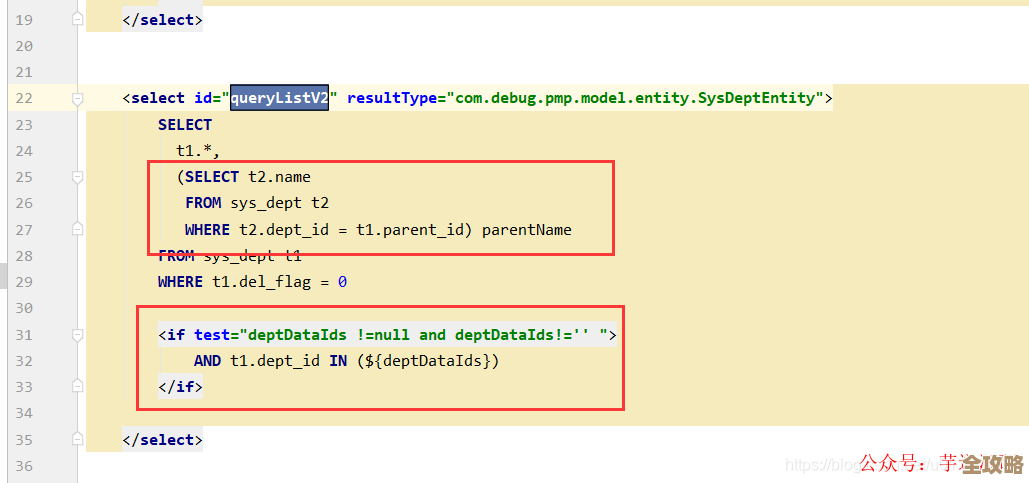Click line number 36 in the gutter
This screenshot has height=483, width=1029.
pos(25,466)
